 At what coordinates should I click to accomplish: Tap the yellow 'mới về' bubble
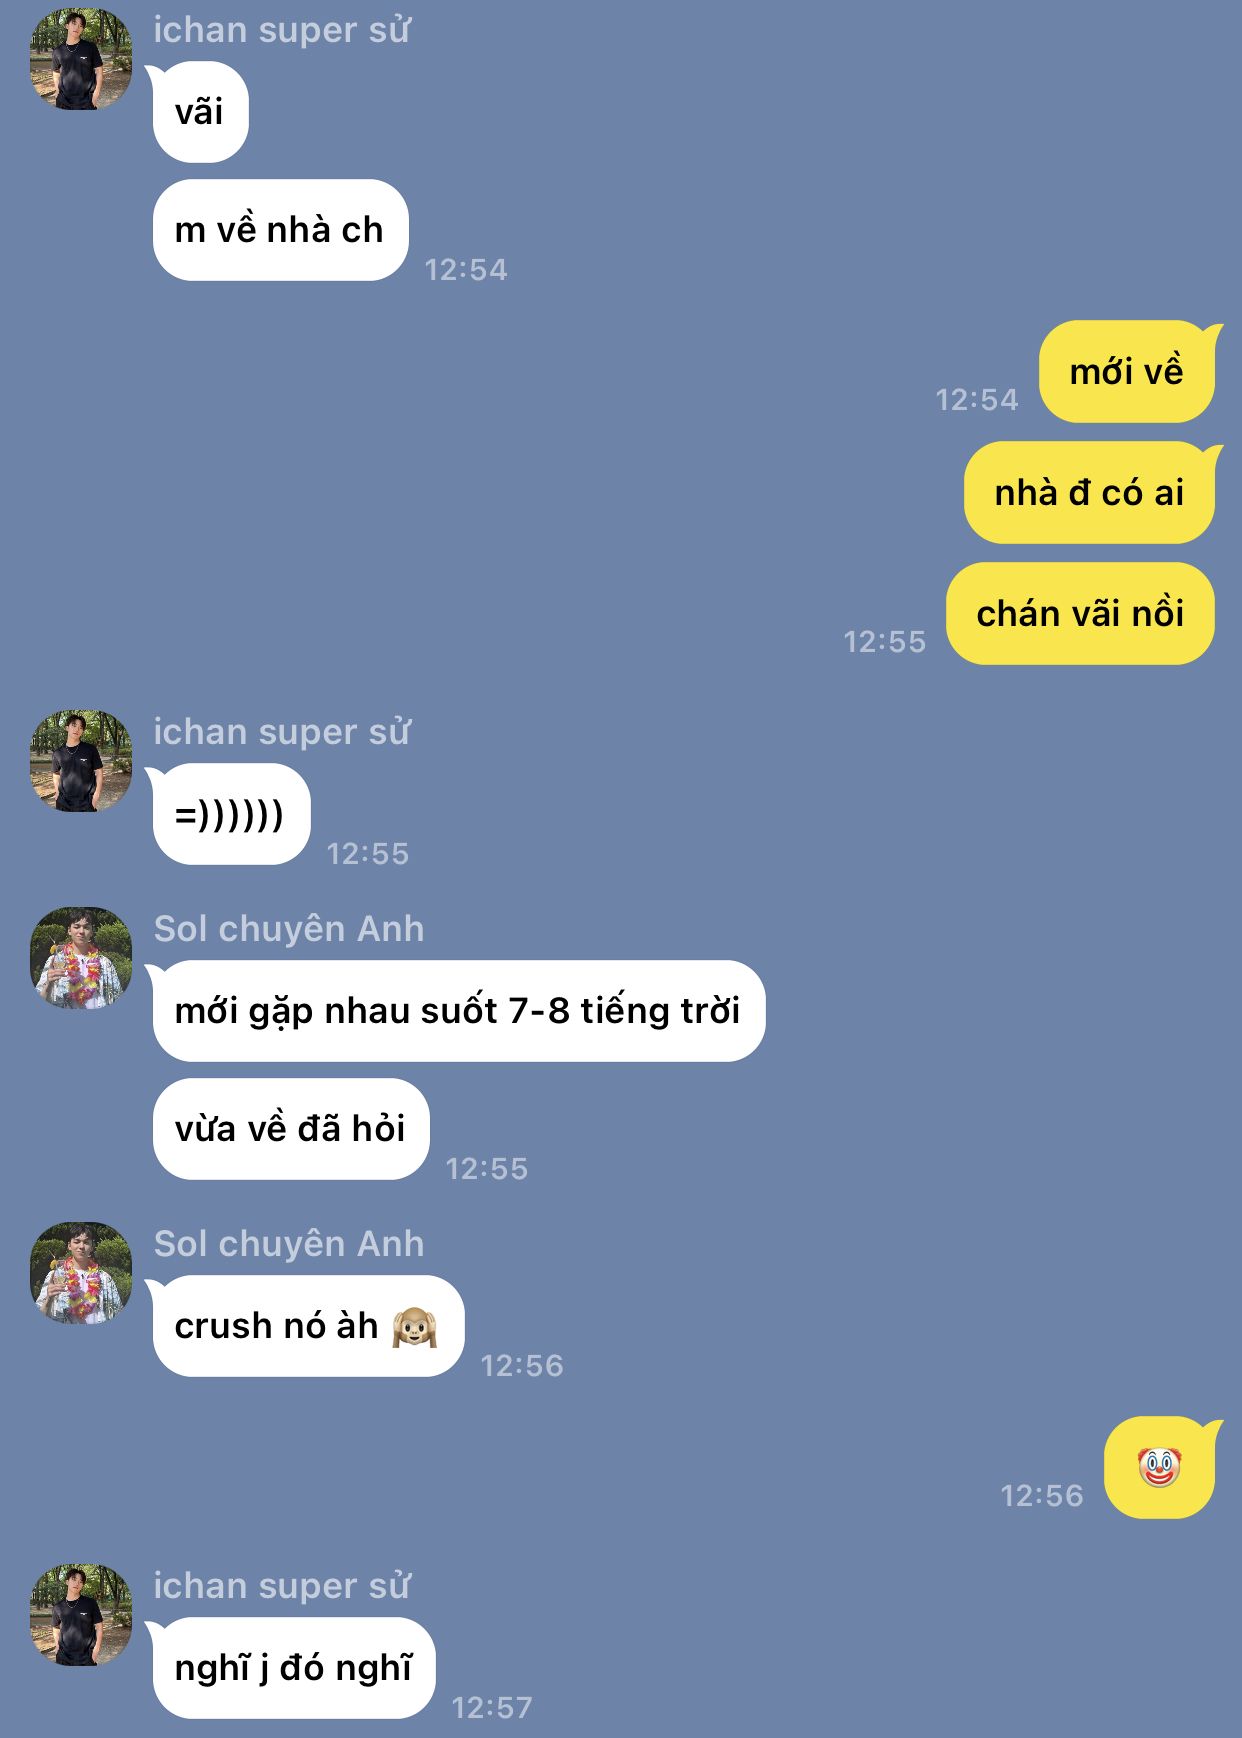click(x=1127, y=372)
